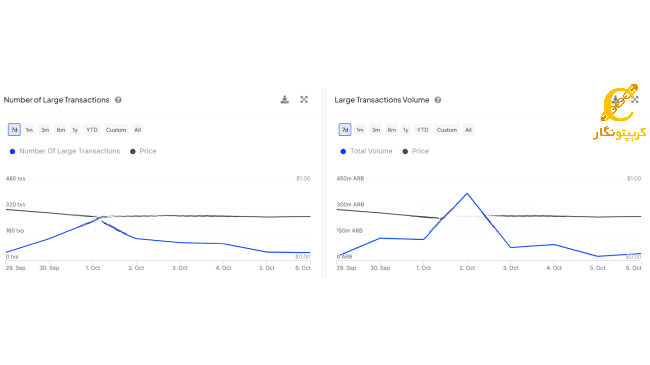Choose Custom range in Number of Large Transactions
This screenshot has height=365, width=650.
click(116, 130)
